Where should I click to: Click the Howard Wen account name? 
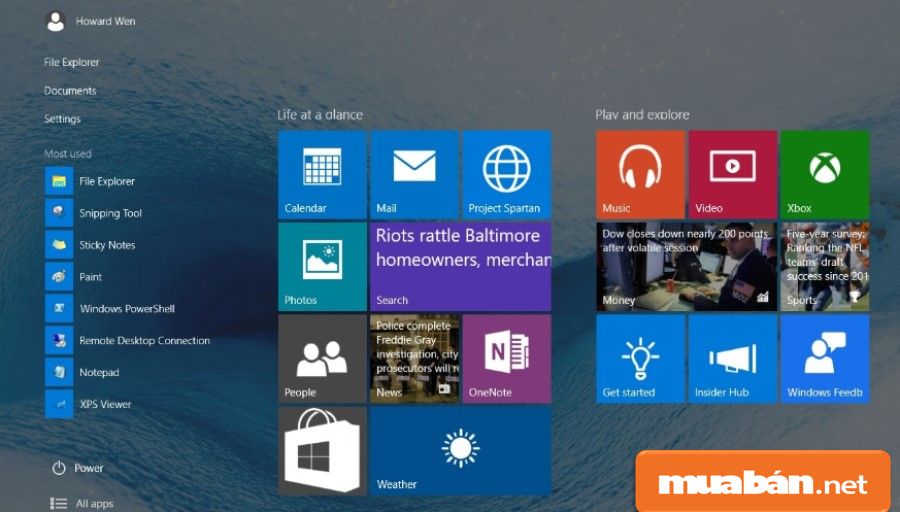(x=106, y=22)
